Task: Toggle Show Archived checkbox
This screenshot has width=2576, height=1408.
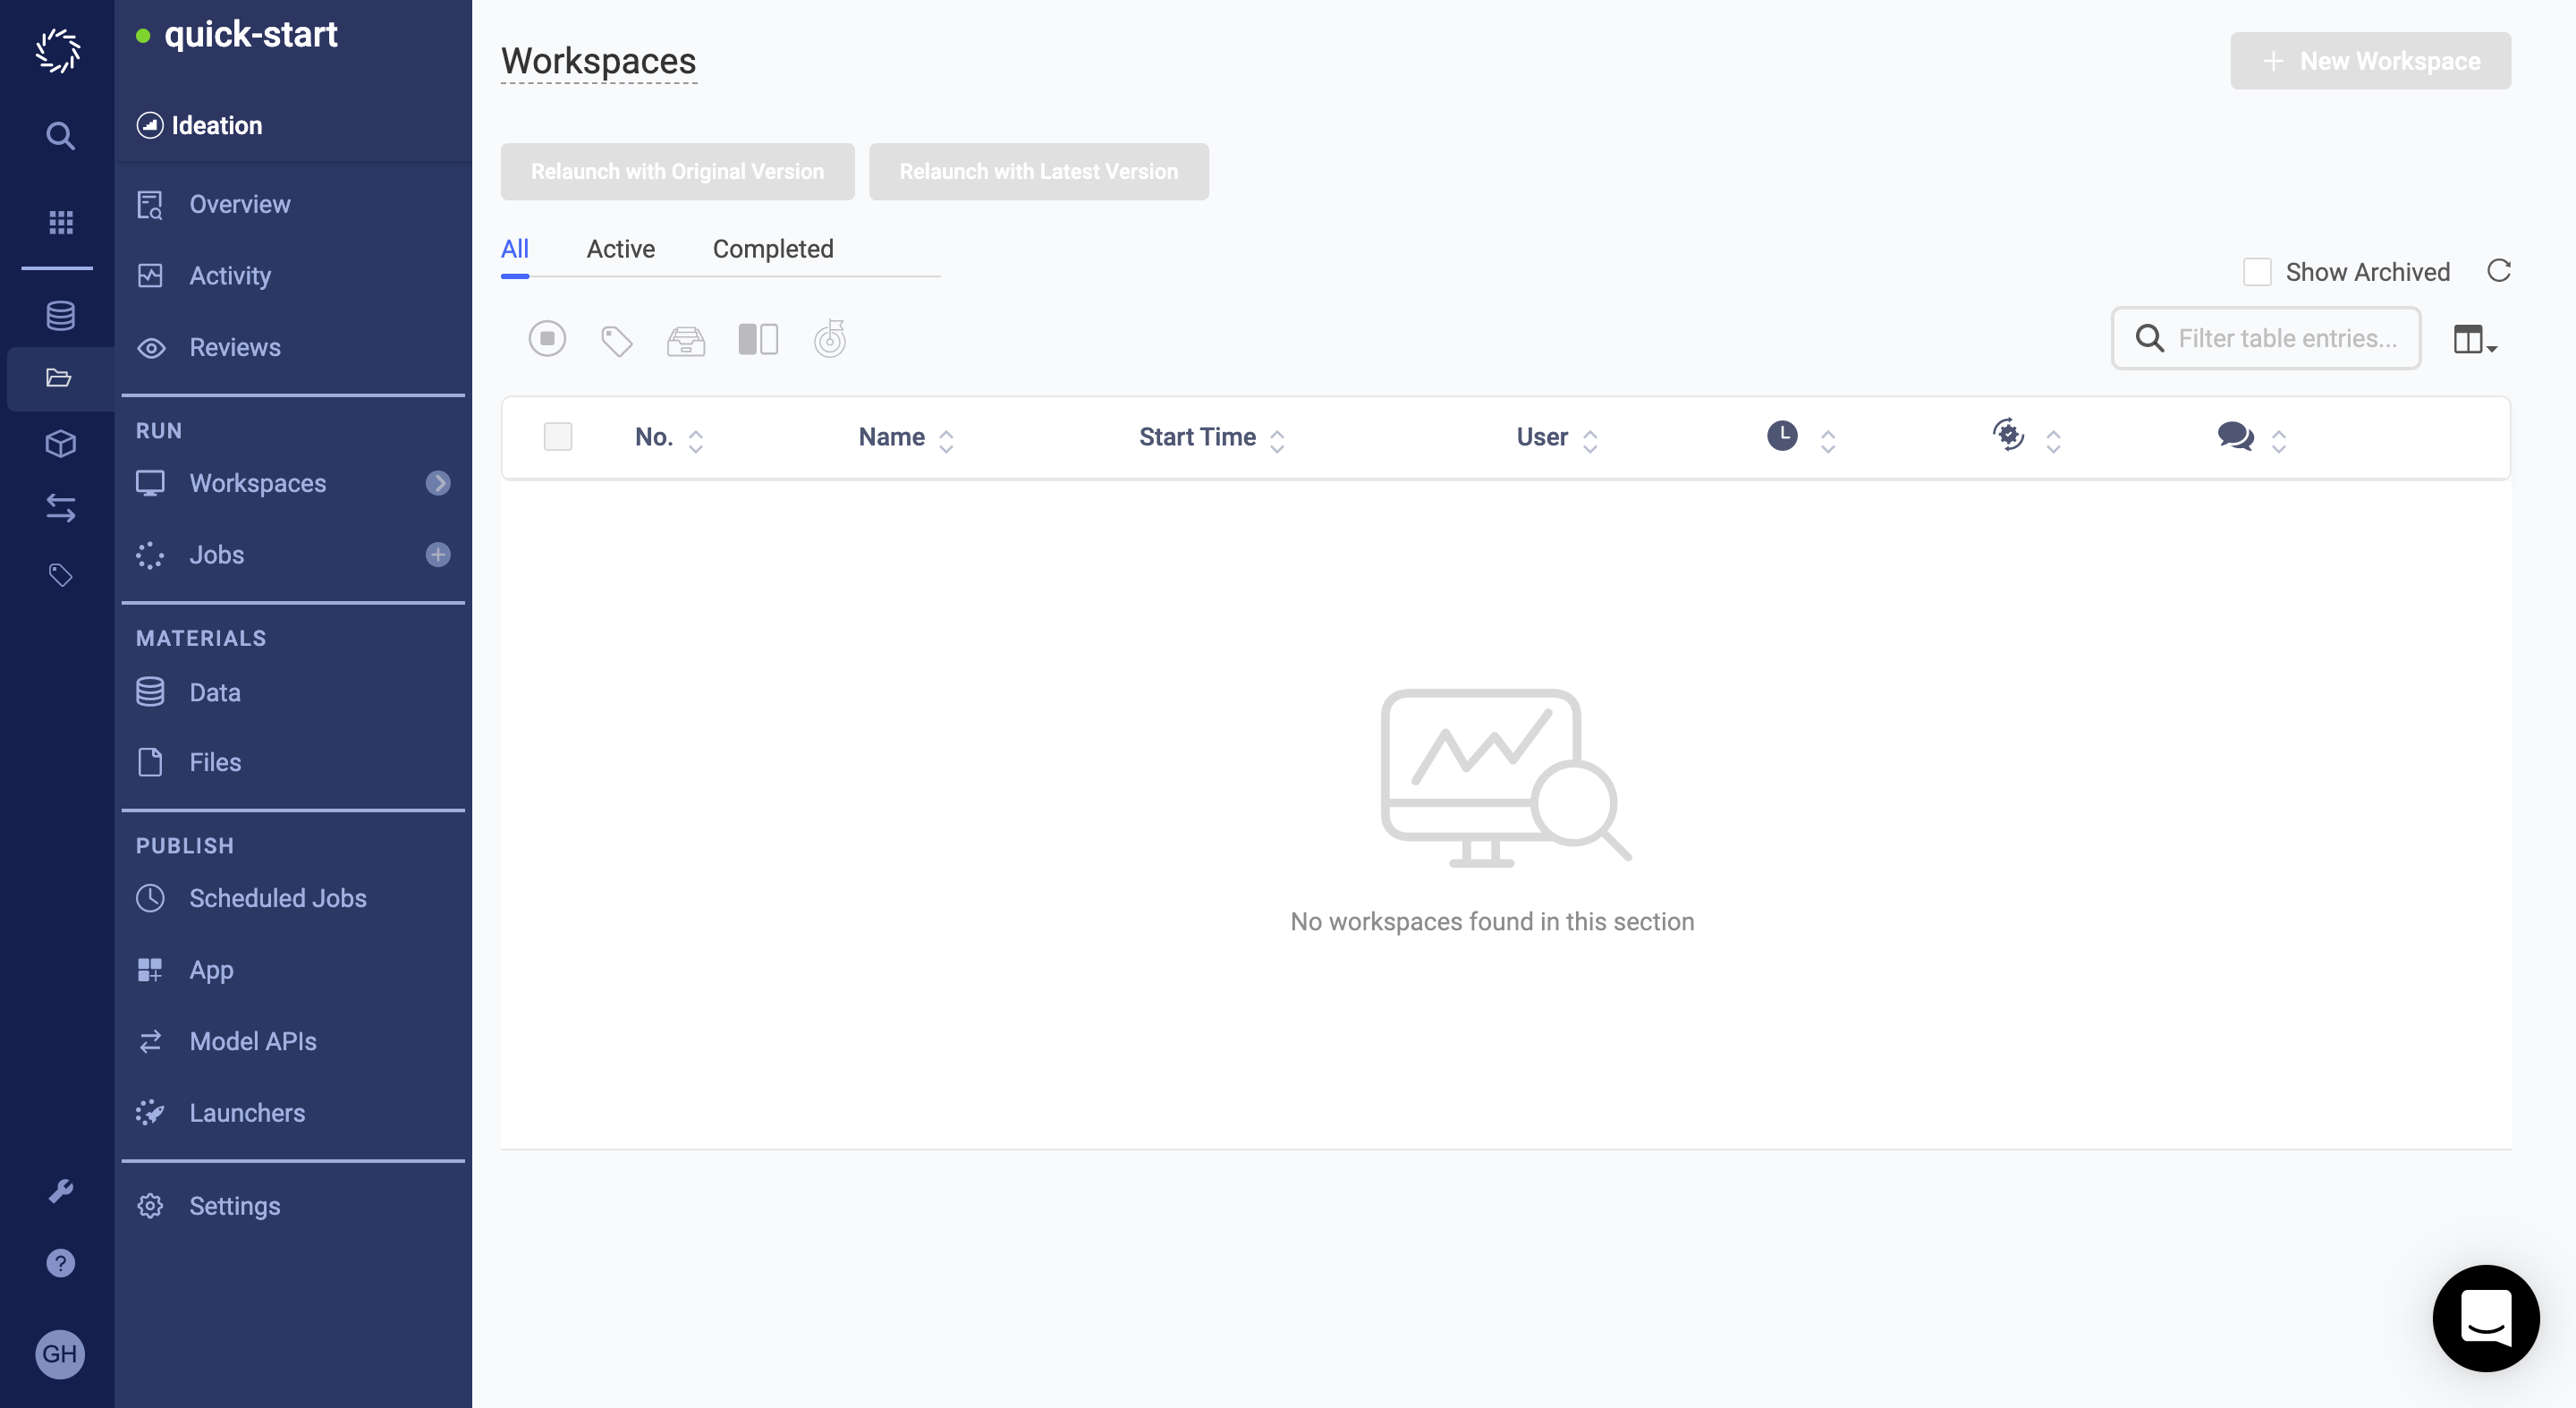Action: click(2257, 270)
